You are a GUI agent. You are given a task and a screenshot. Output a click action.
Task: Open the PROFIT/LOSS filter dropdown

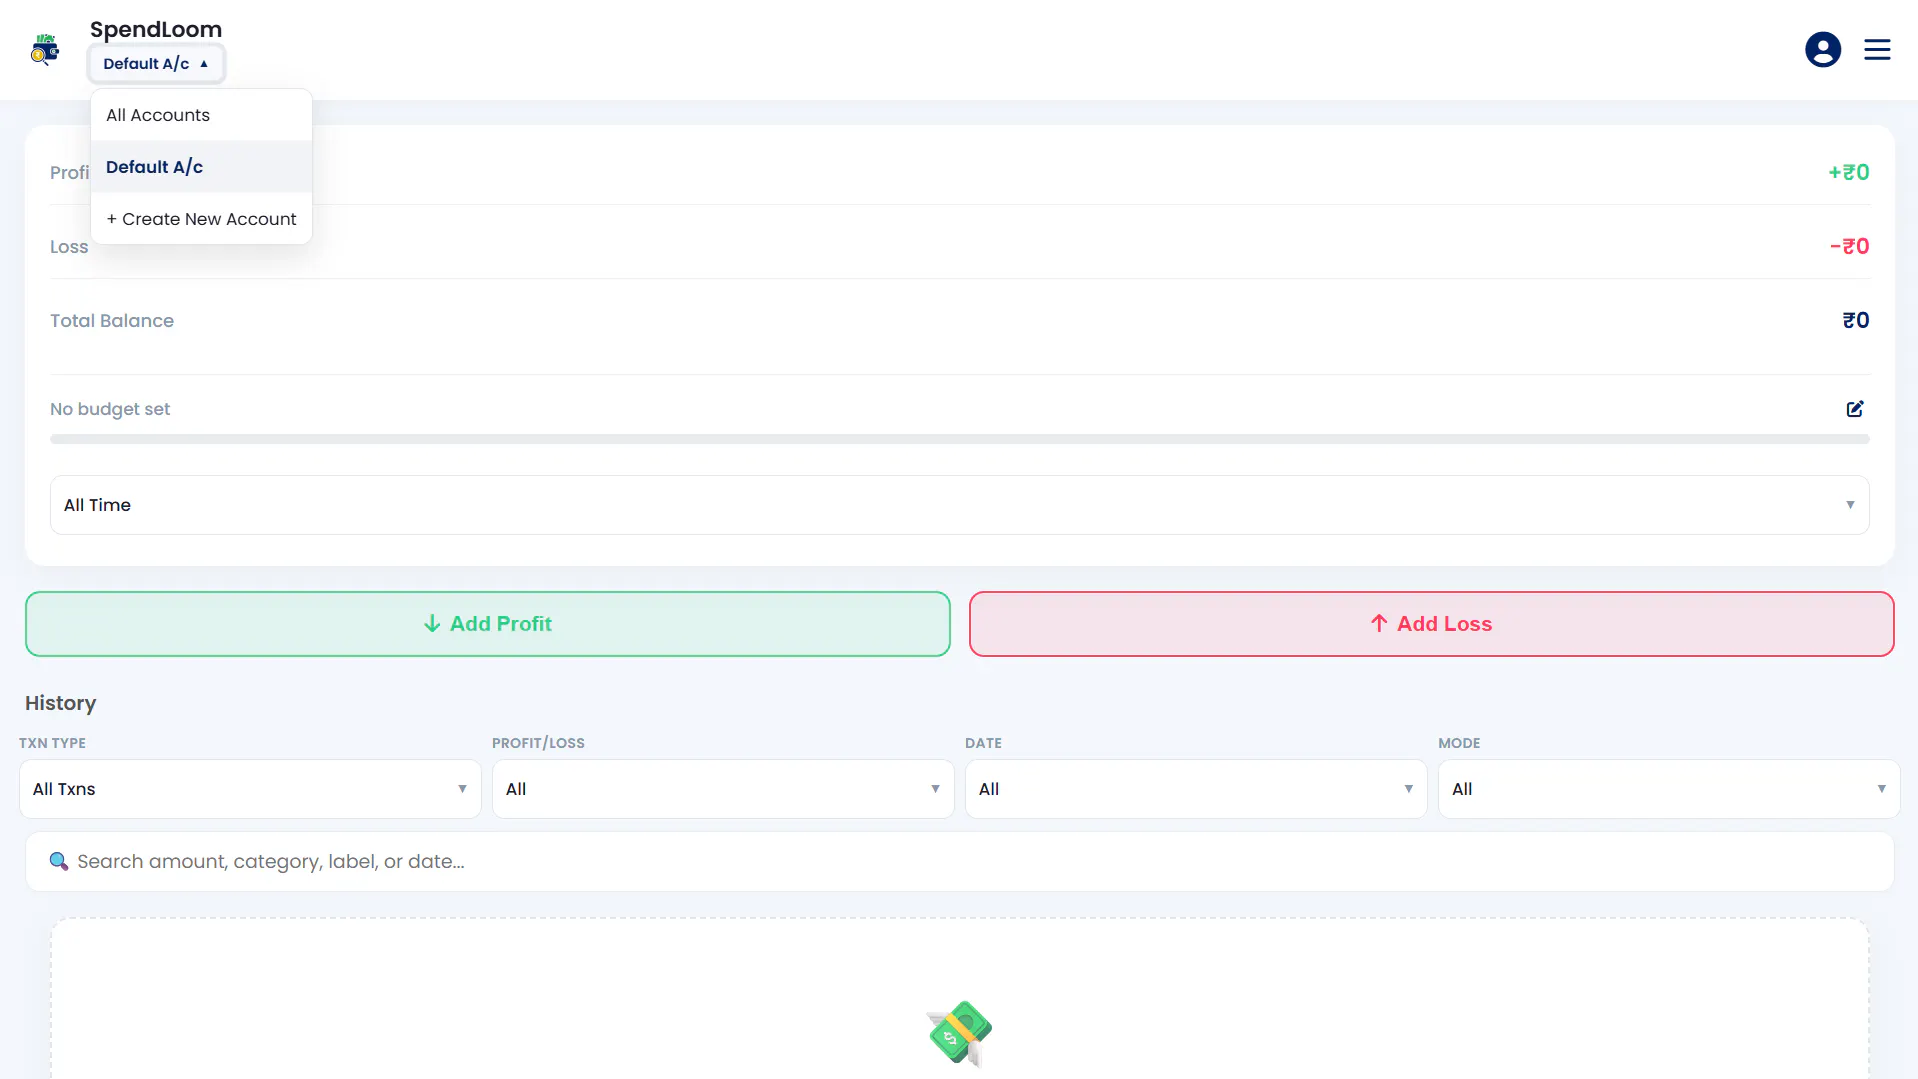723,789
